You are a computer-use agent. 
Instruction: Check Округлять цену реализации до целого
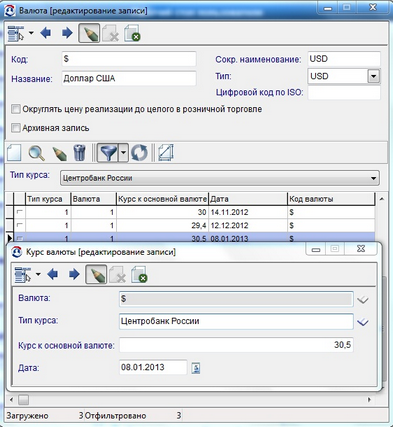tap(16, 109)
